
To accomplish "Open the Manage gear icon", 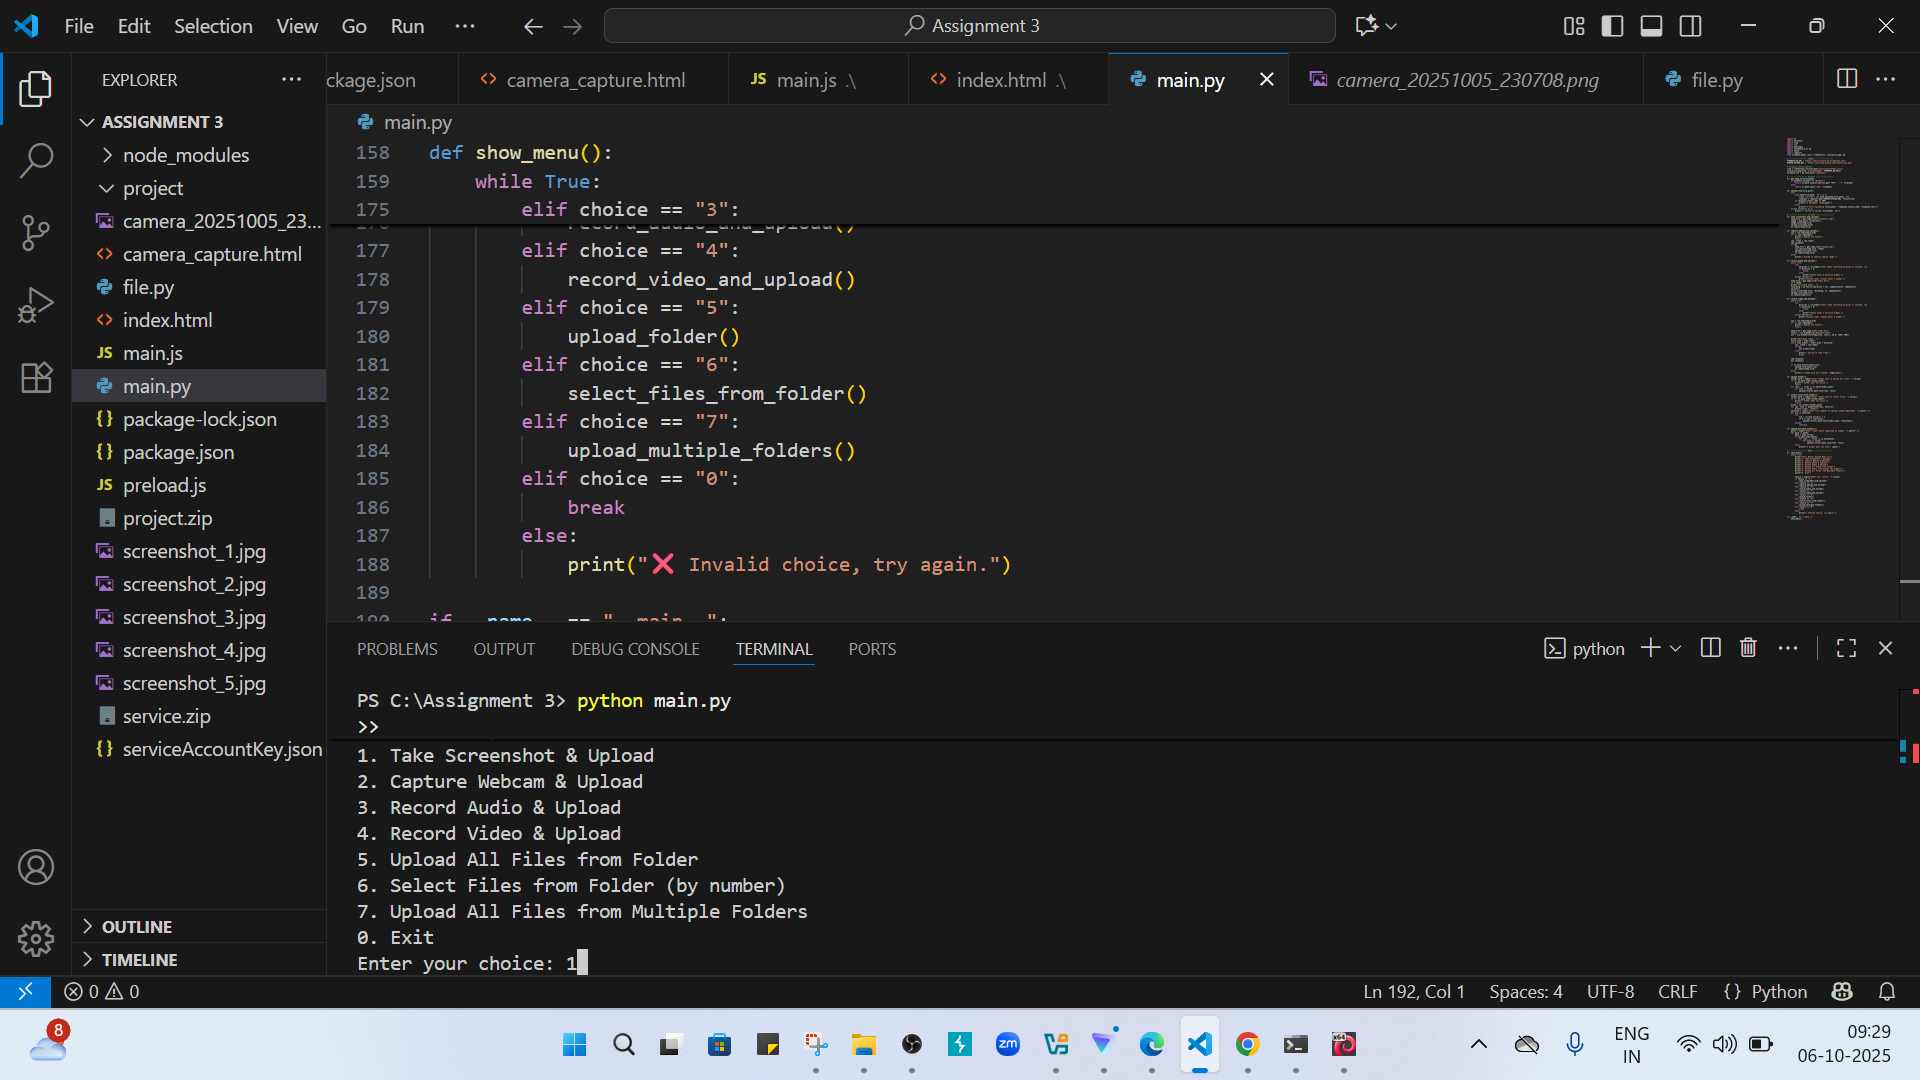I will coord(36,938).
